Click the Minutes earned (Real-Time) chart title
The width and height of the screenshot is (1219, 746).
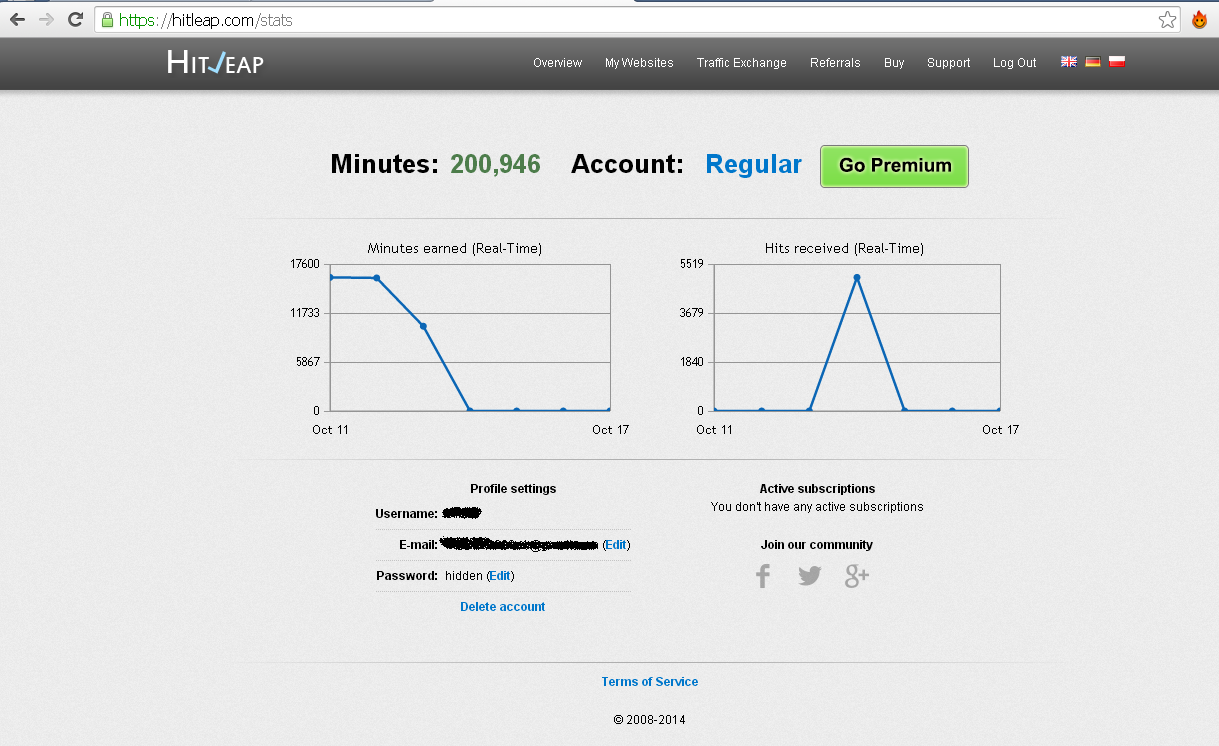[x=455, y=248]
